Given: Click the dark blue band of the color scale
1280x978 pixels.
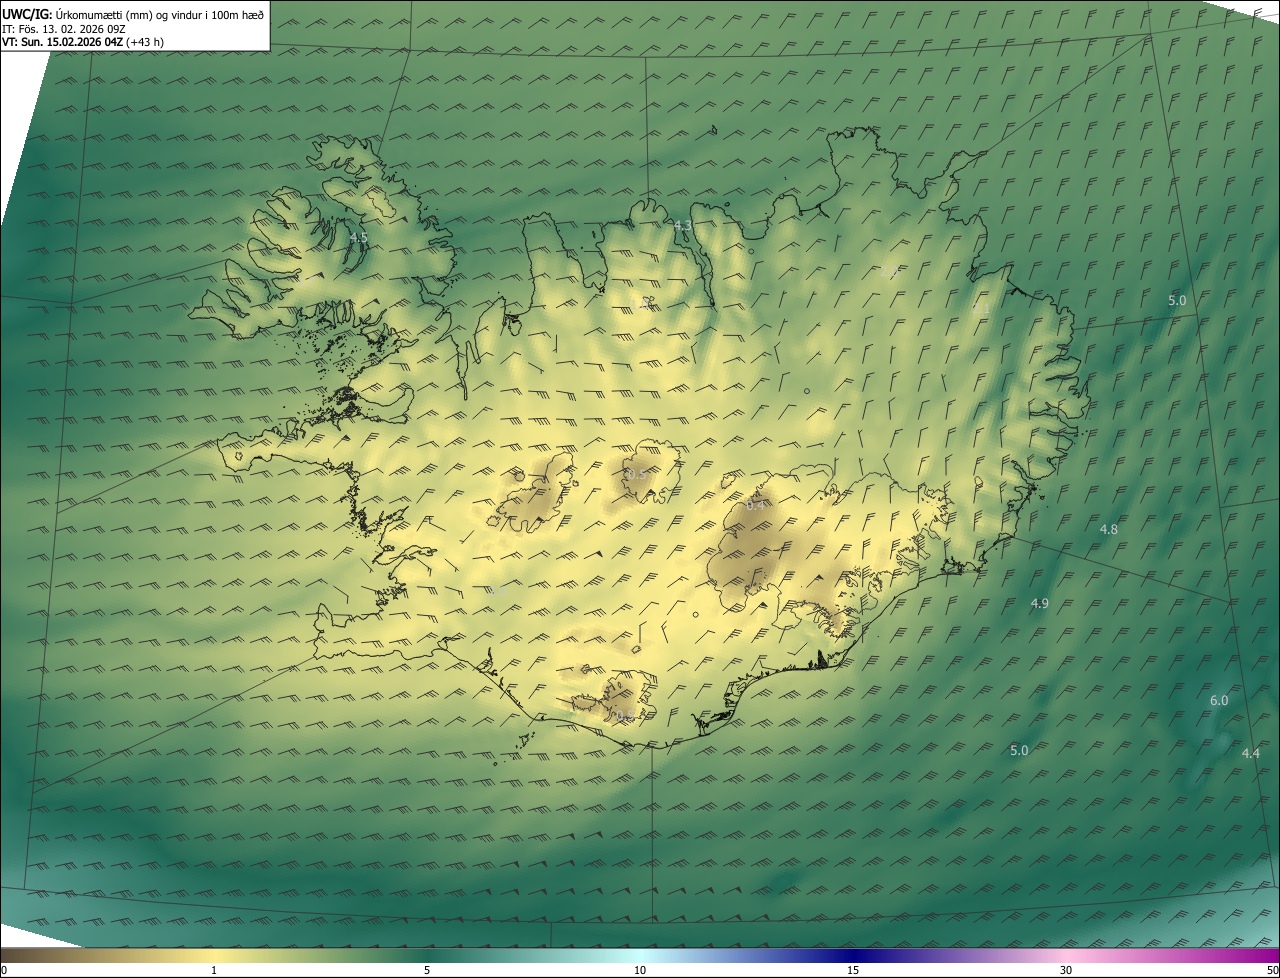Looking at the screenshot, I should pyautogui.click(x=853, y=955).
